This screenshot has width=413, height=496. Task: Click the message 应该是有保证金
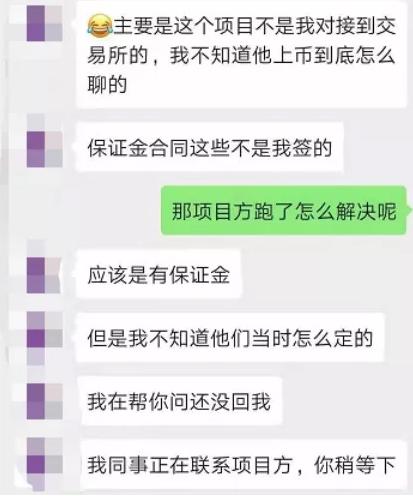(x=159, y=274)
